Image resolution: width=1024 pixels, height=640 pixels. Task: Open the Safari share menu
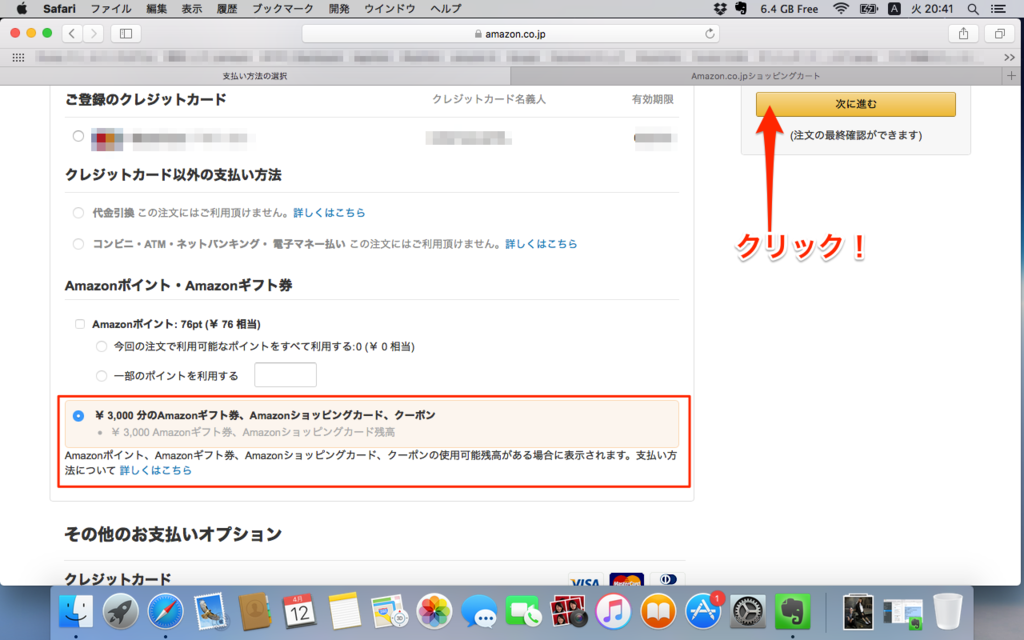click(963, 33)
